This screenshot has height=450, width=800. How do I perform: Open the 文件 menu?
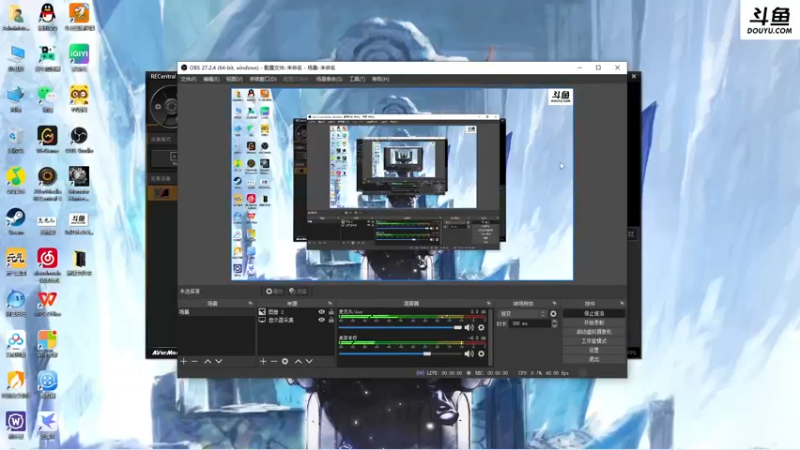point(188,79)
